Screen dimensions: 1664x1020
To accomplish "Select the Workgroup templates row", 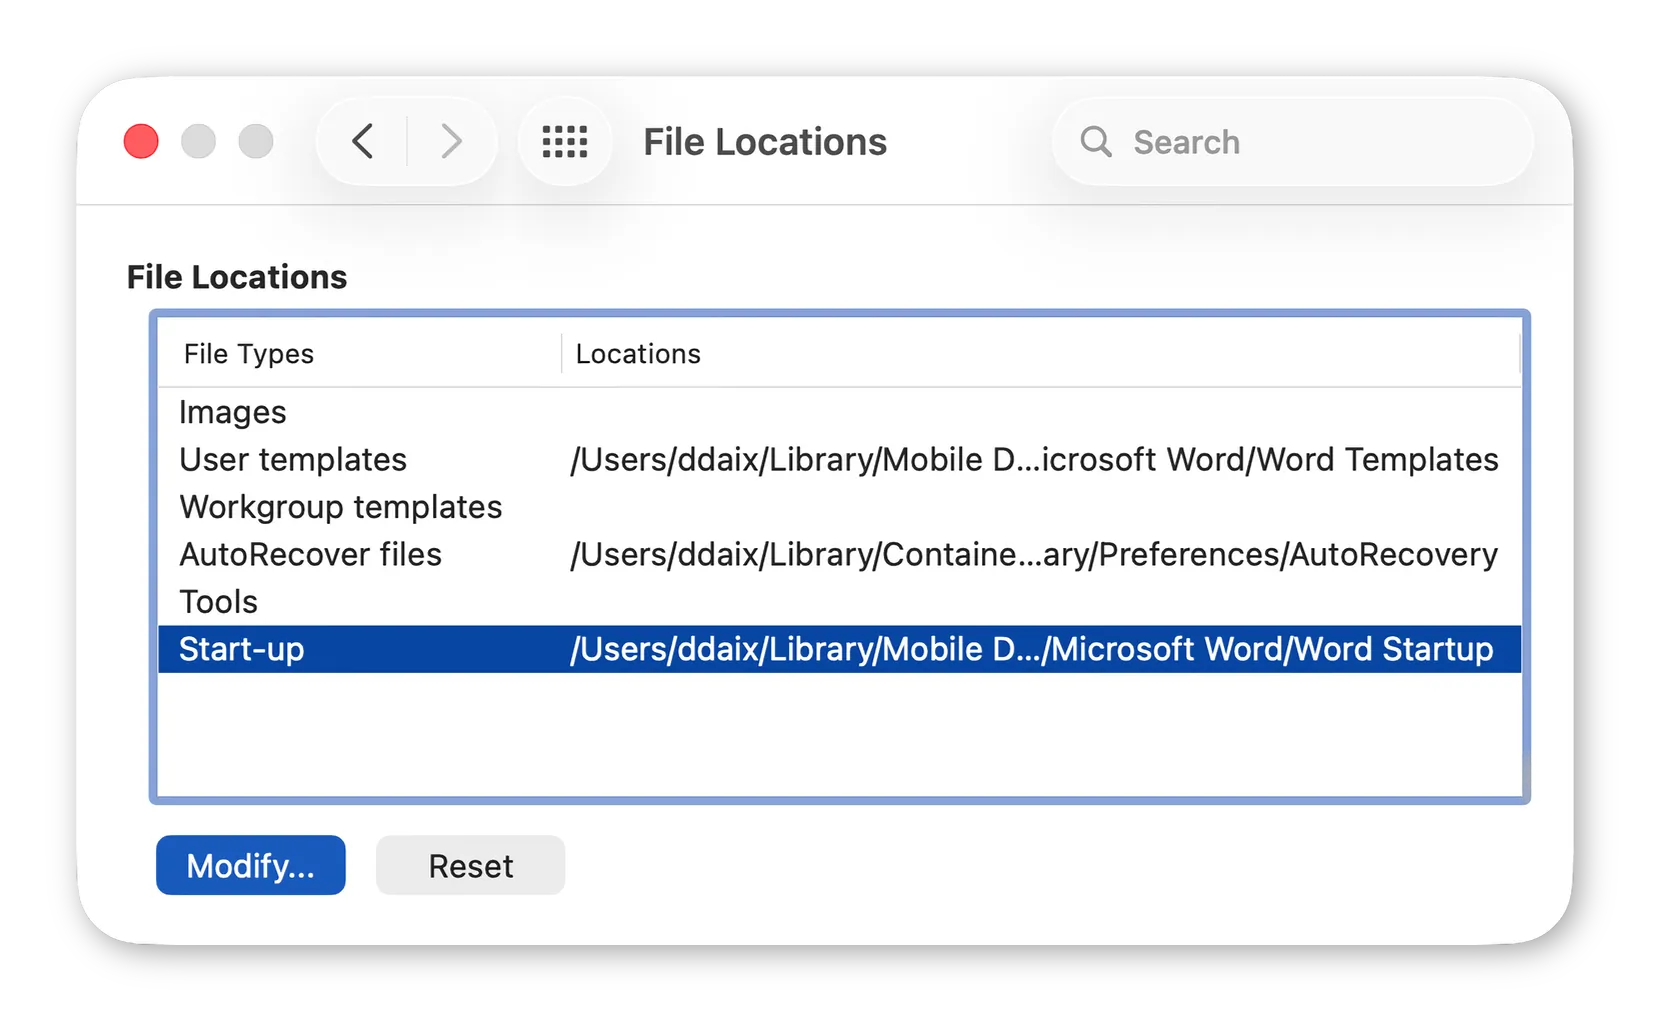I will pyautogui.click(x=341, y=507).
